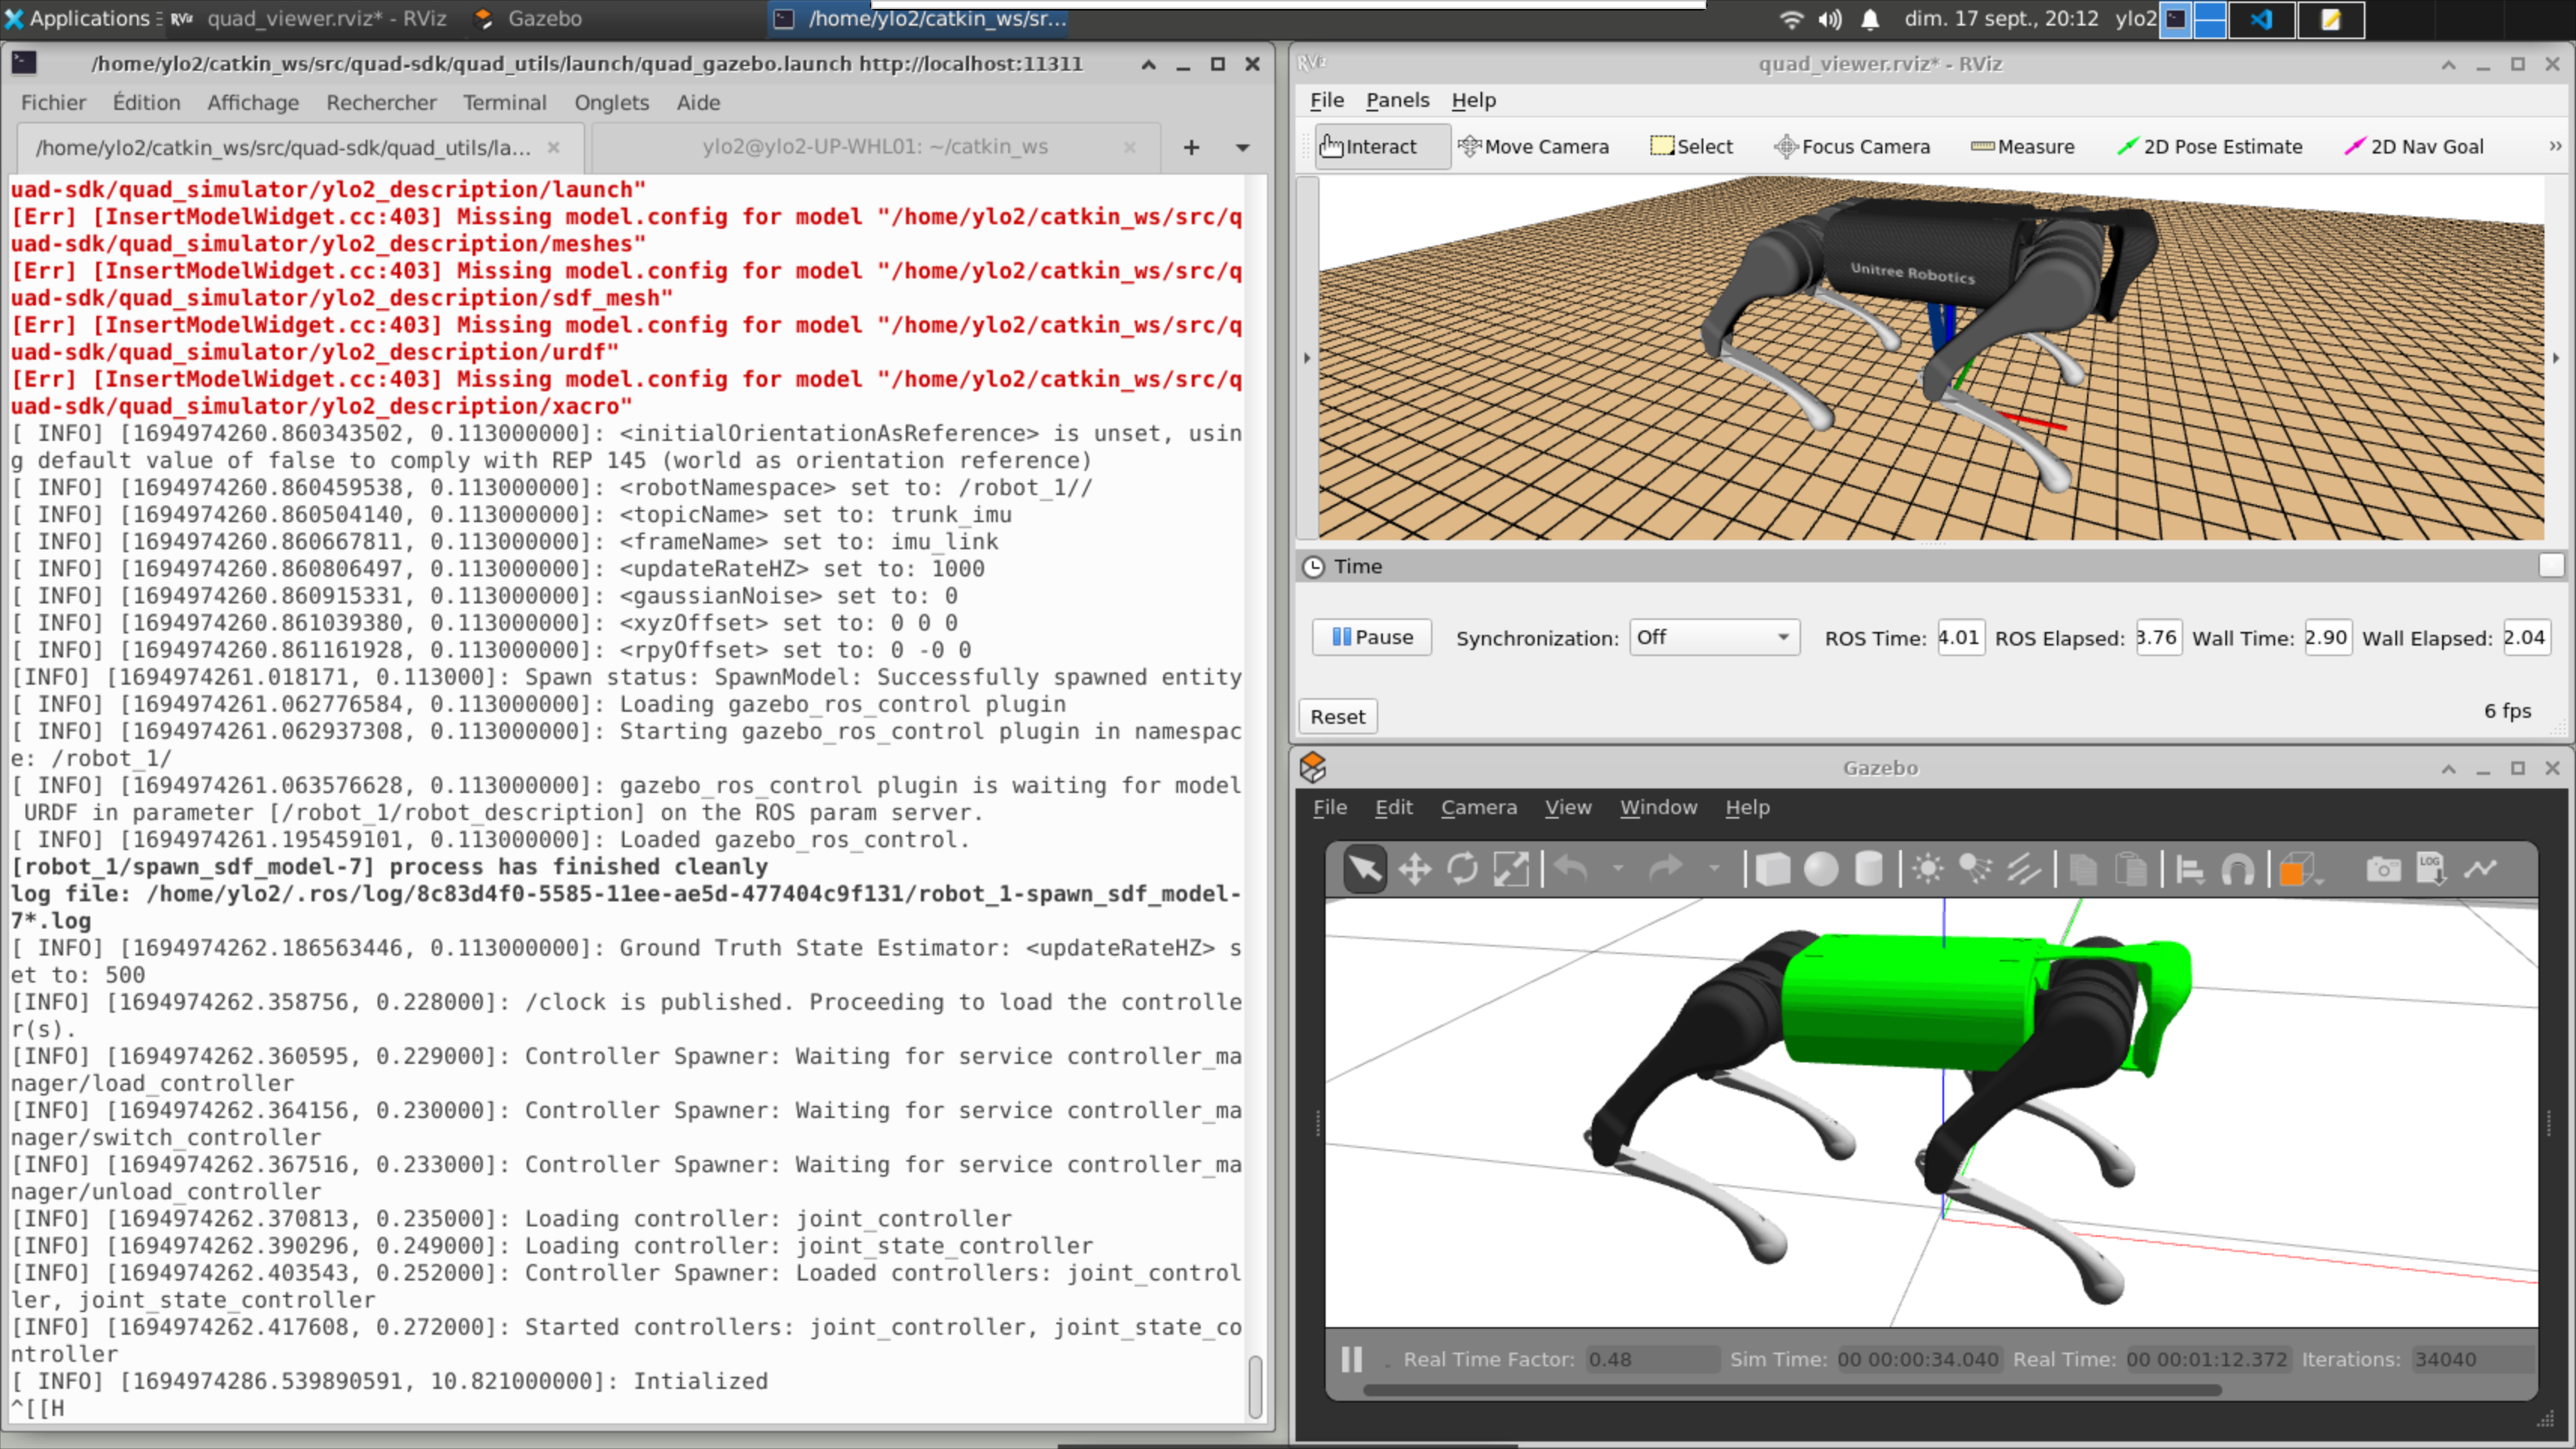Viewport: 2576px width, 1449px height.
Task: Pause the RViz simulation time
Action: 1371,637
